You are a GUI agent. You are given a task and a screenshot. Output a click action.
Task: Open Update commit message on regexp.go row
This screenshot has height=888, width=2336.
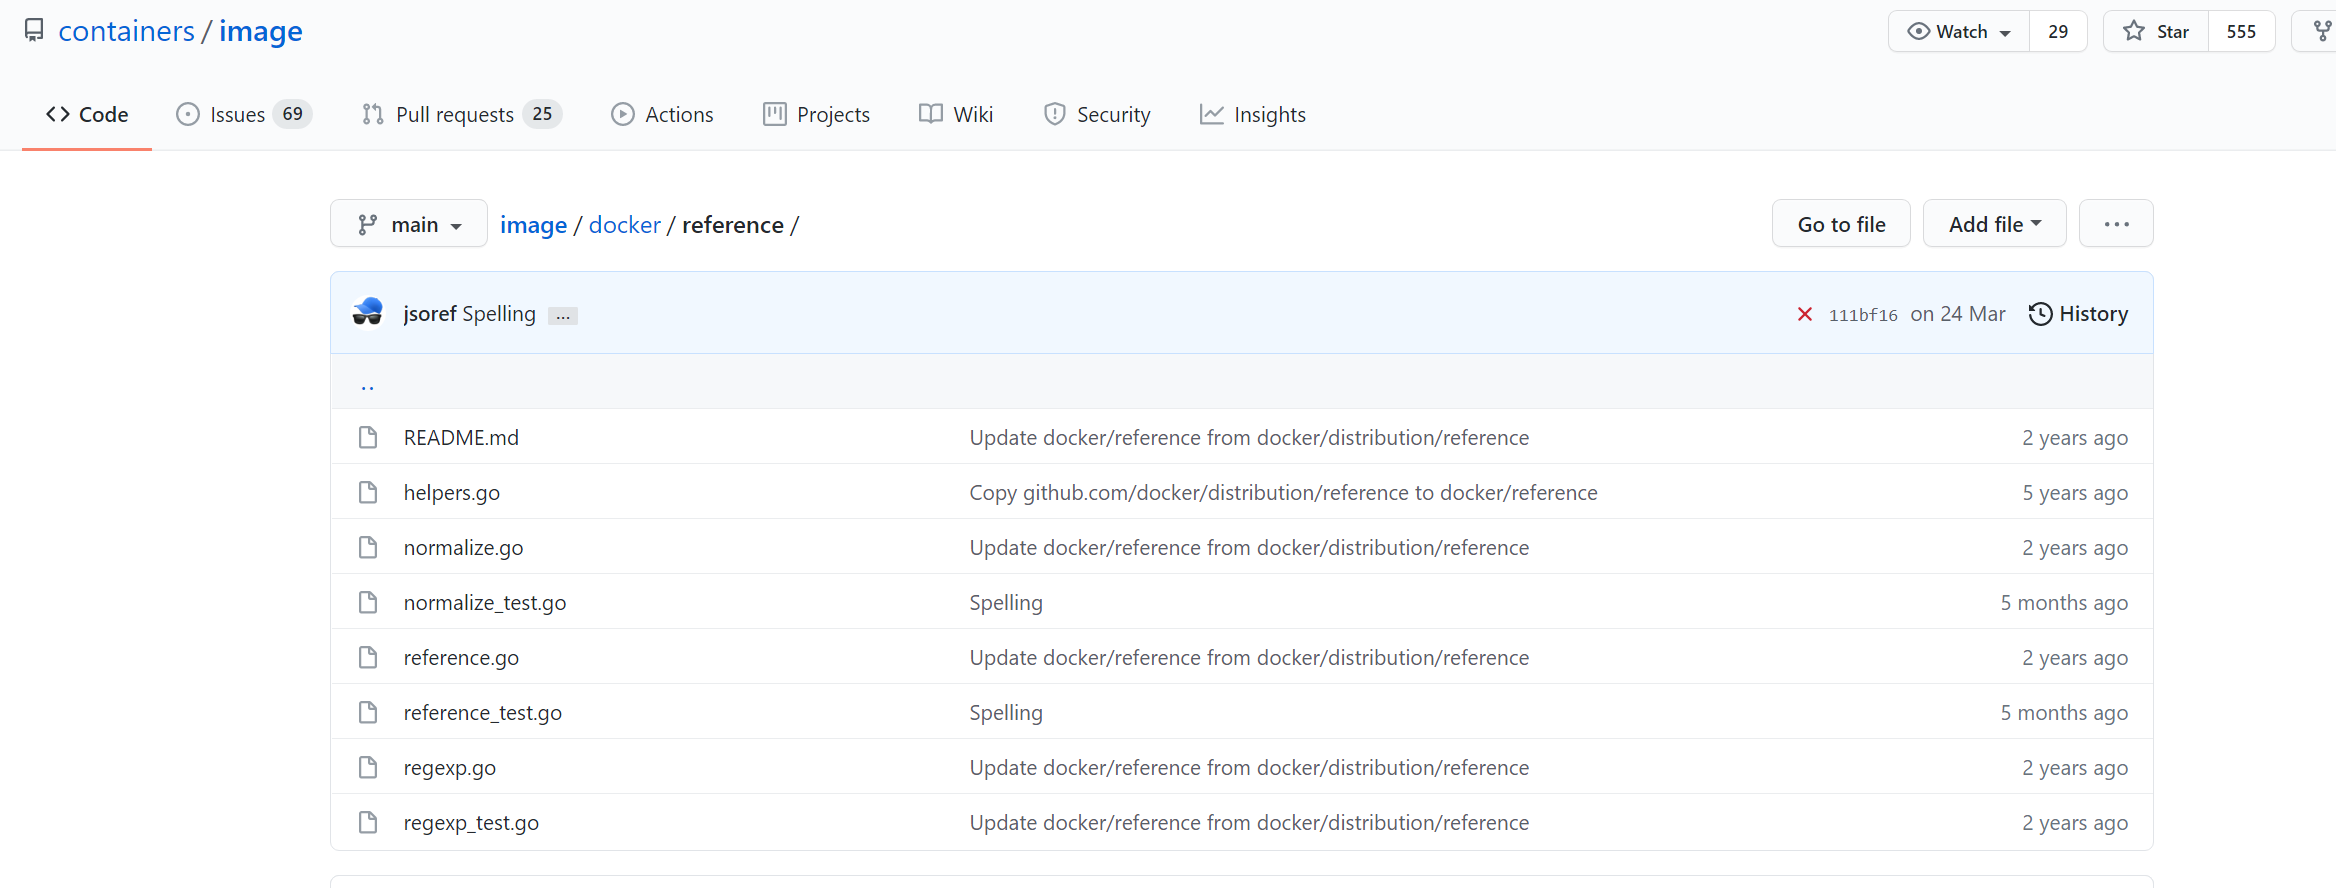point(1249,767)
